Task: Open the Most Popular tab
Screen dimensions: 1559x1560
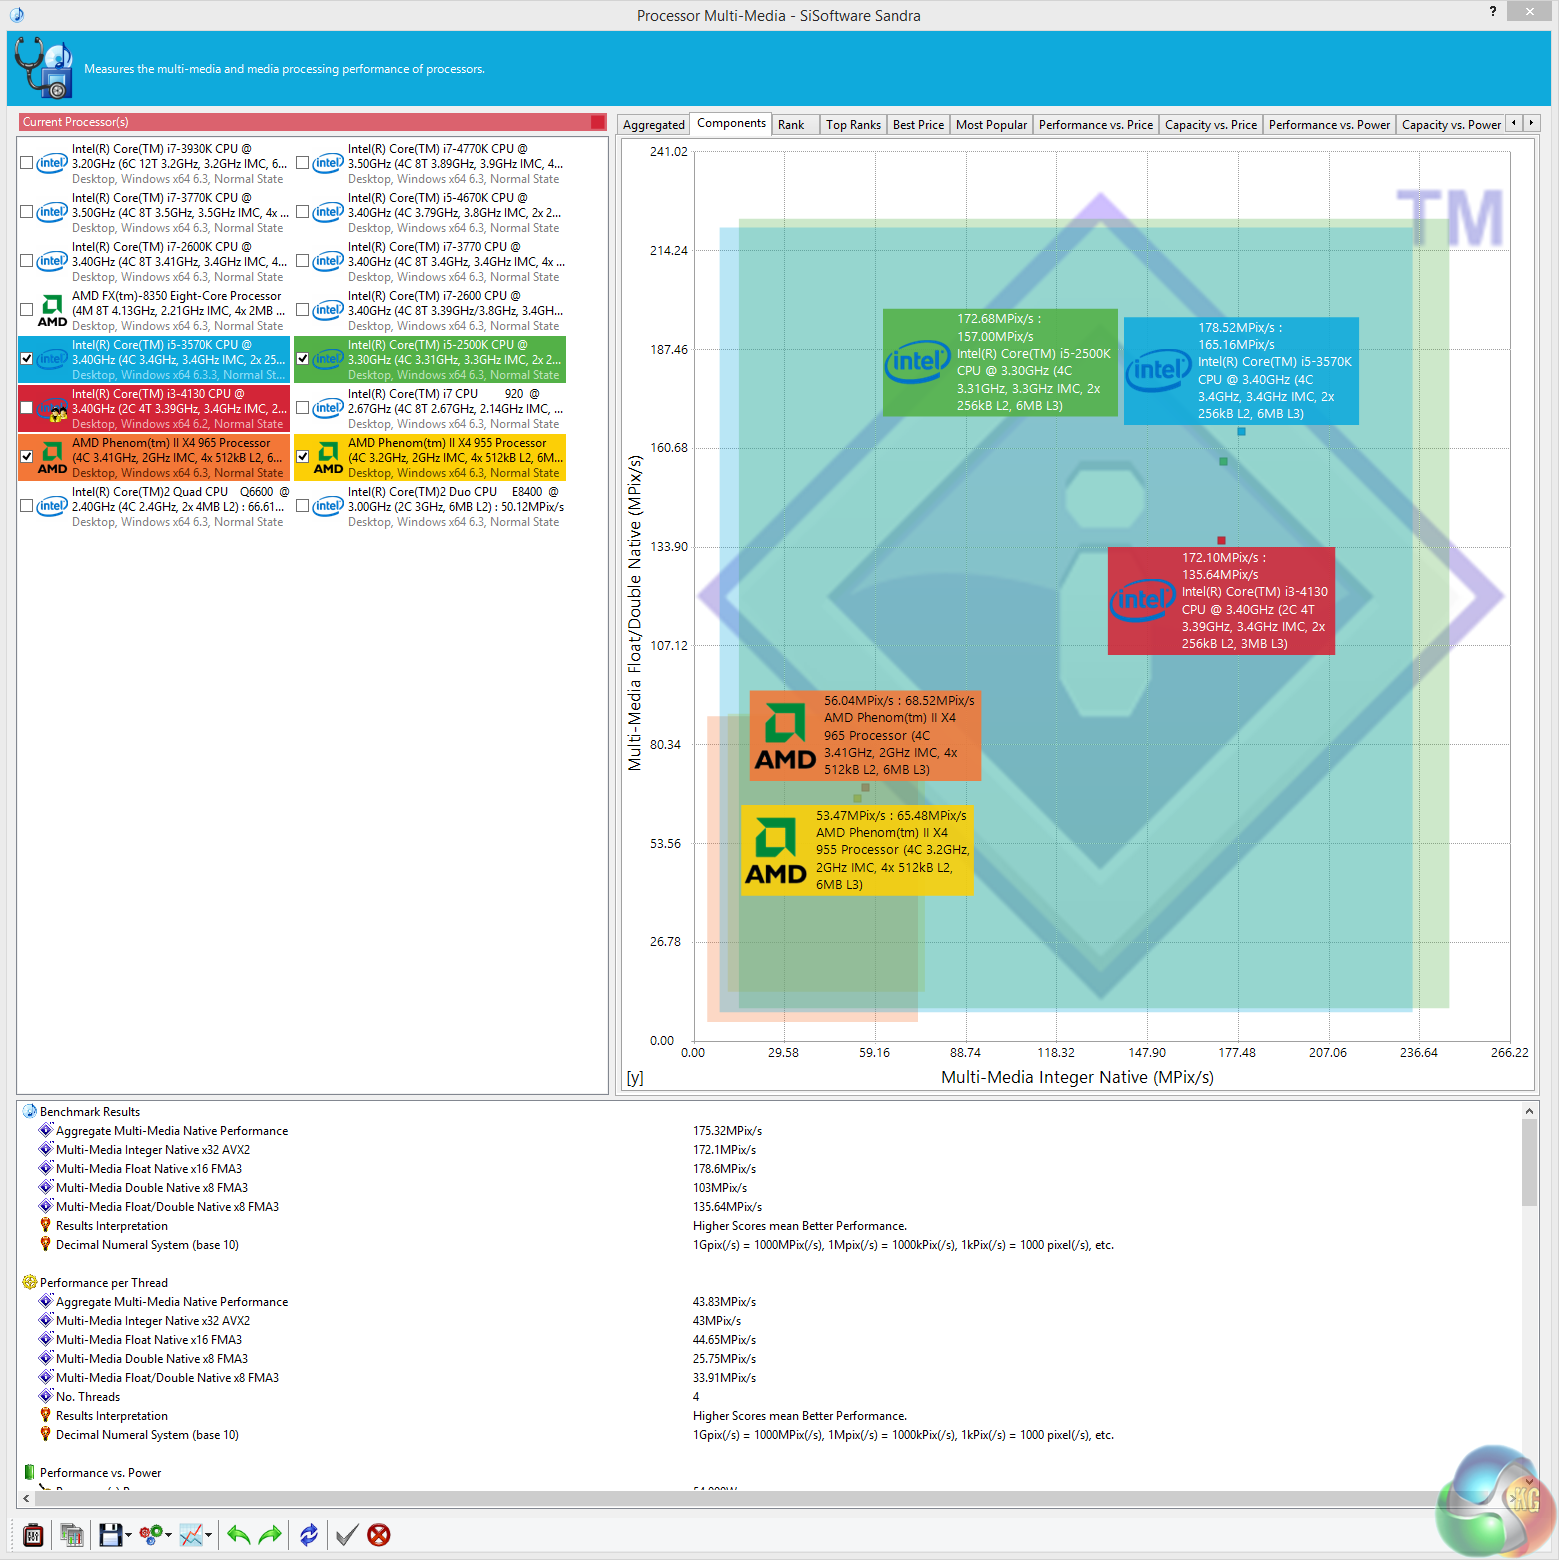Action: tap(991, 125)
